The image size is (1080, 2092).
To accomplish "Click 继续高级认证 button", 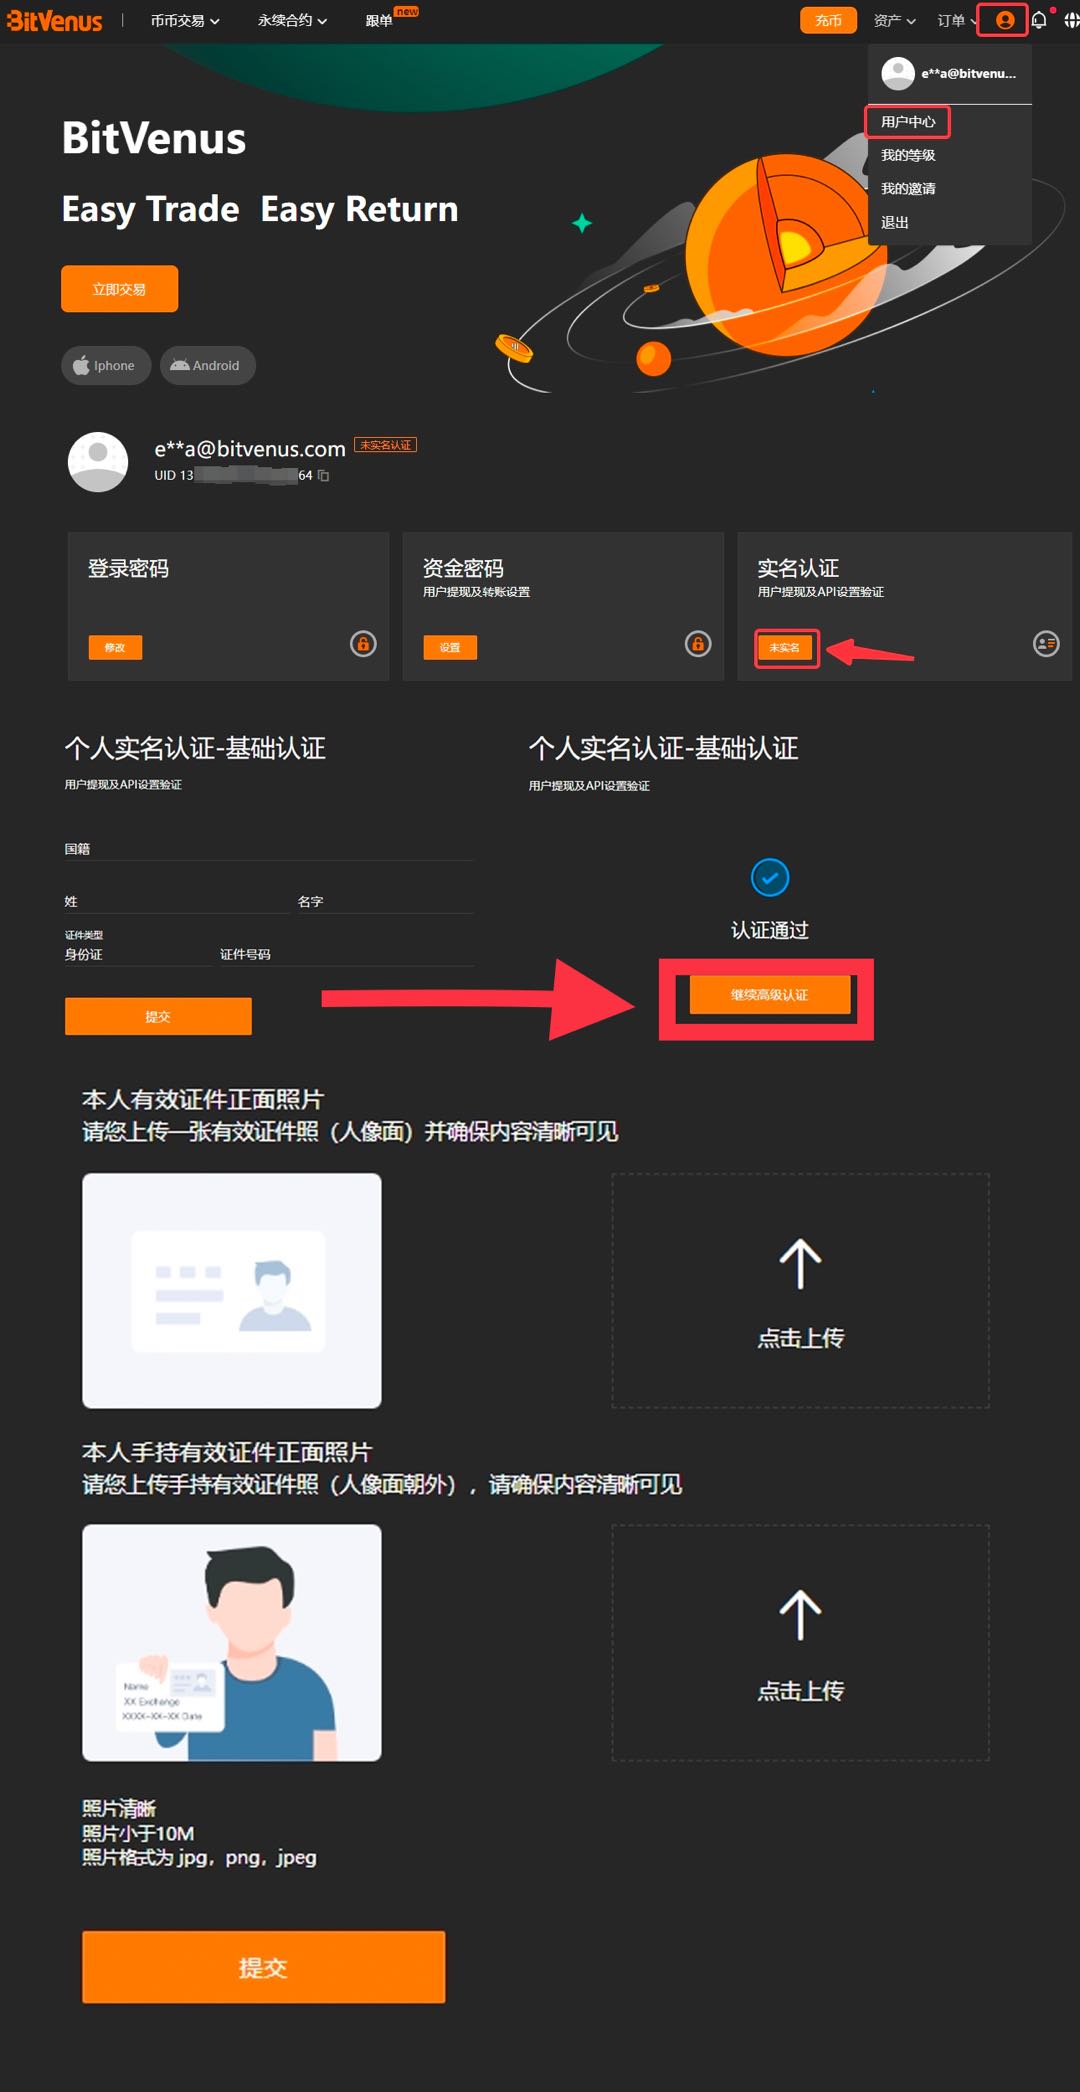I will pos(769,995).
